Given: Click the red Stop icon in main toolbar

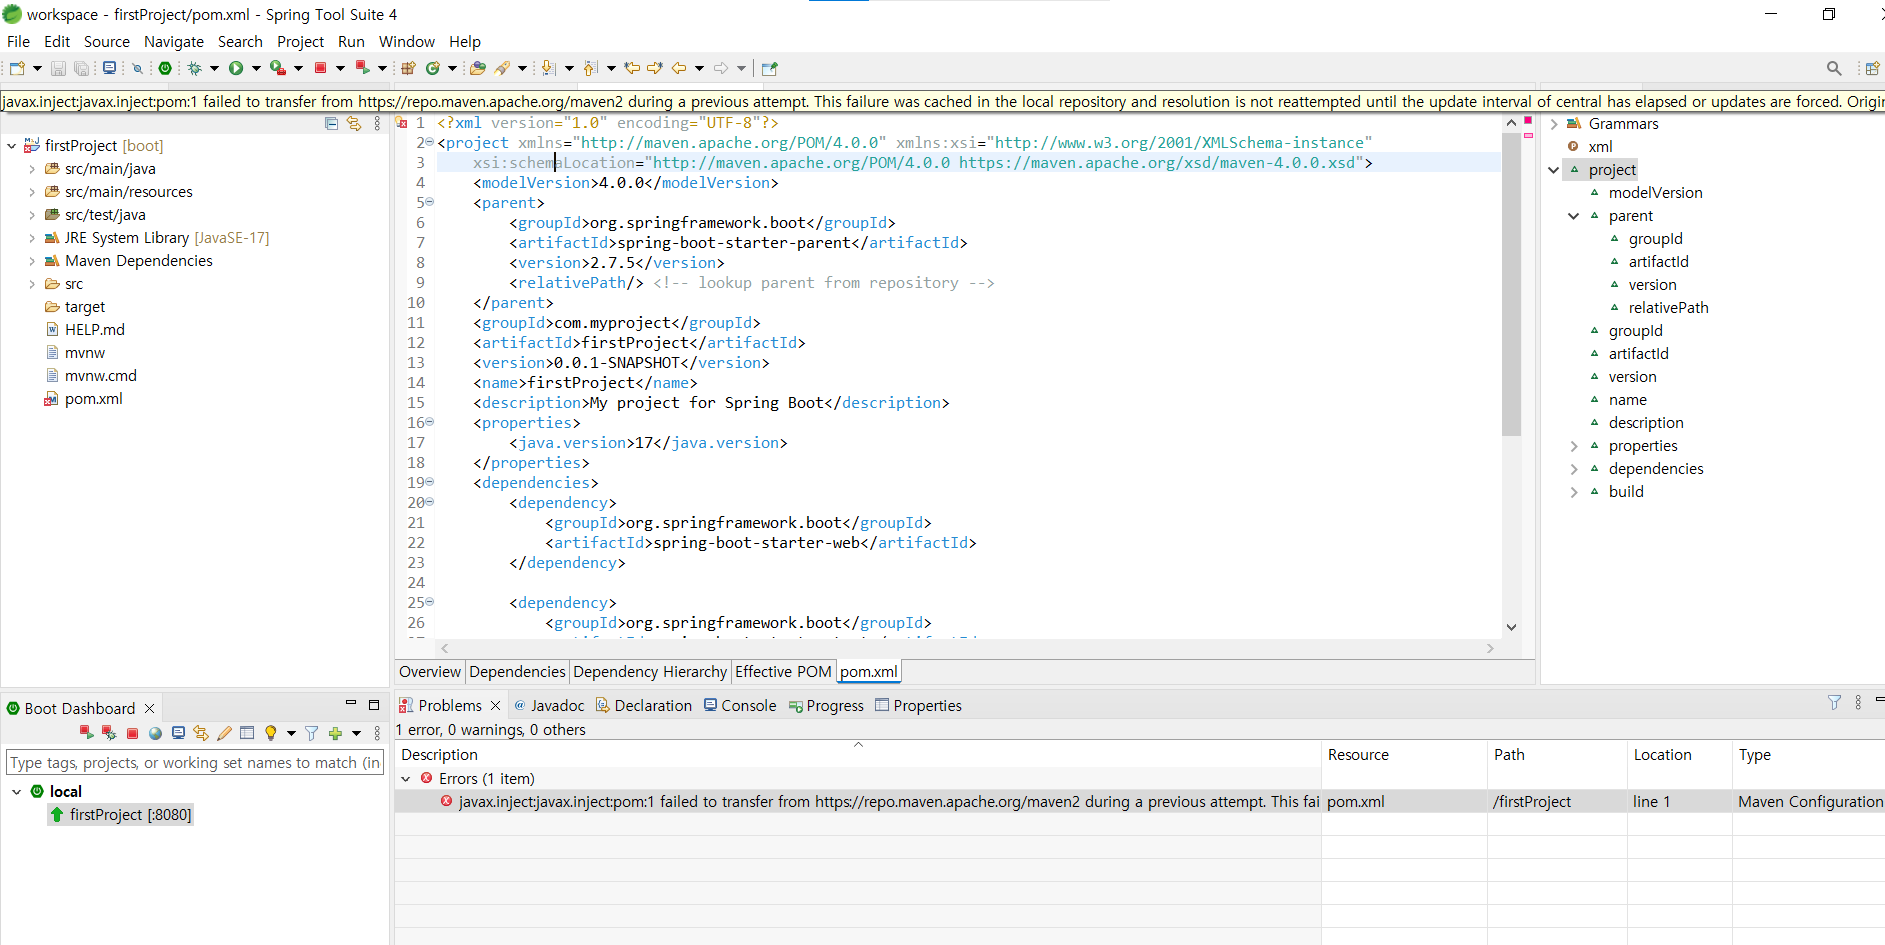Looking at the screenshot, I should point(320,68).
